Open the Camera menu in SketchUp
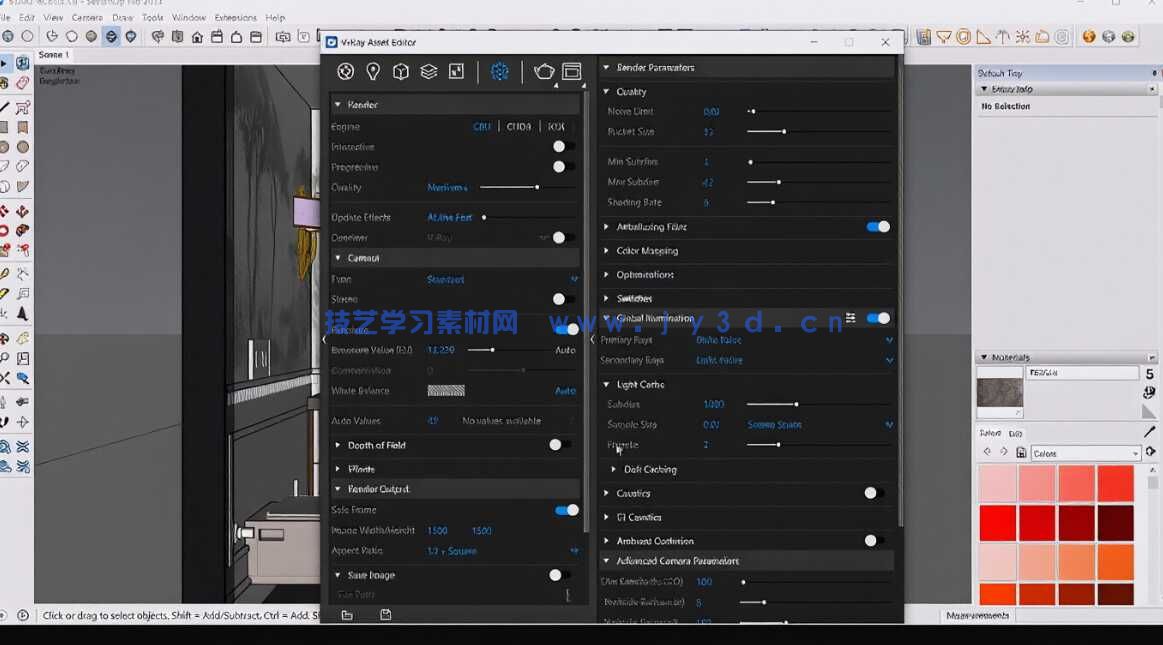Screen dimensions: 1163x645 coord(88,17)
